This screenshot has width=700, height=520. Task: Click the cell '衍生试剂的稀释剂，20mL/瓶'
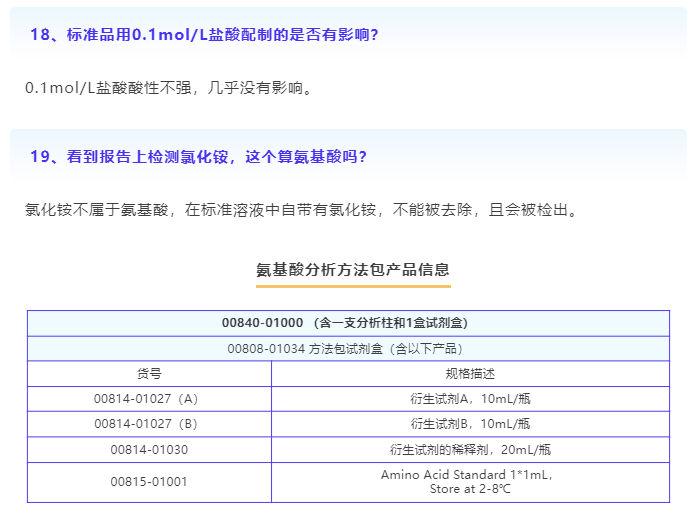(x=469, y=450)
